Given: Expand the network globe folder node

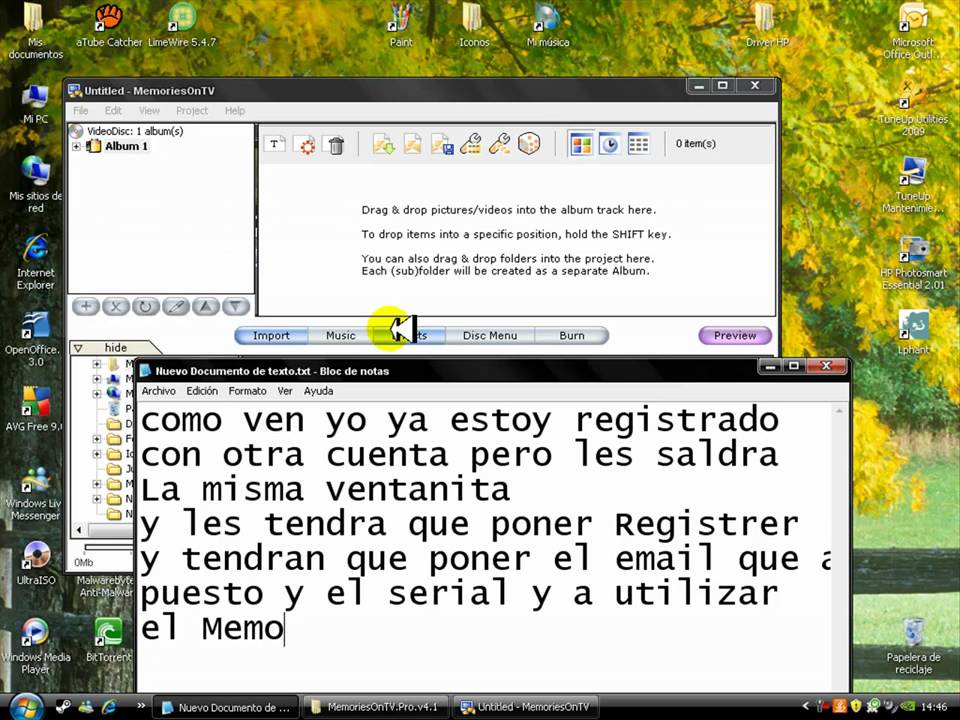Looking at the screenshot, I should pos(97,393).
